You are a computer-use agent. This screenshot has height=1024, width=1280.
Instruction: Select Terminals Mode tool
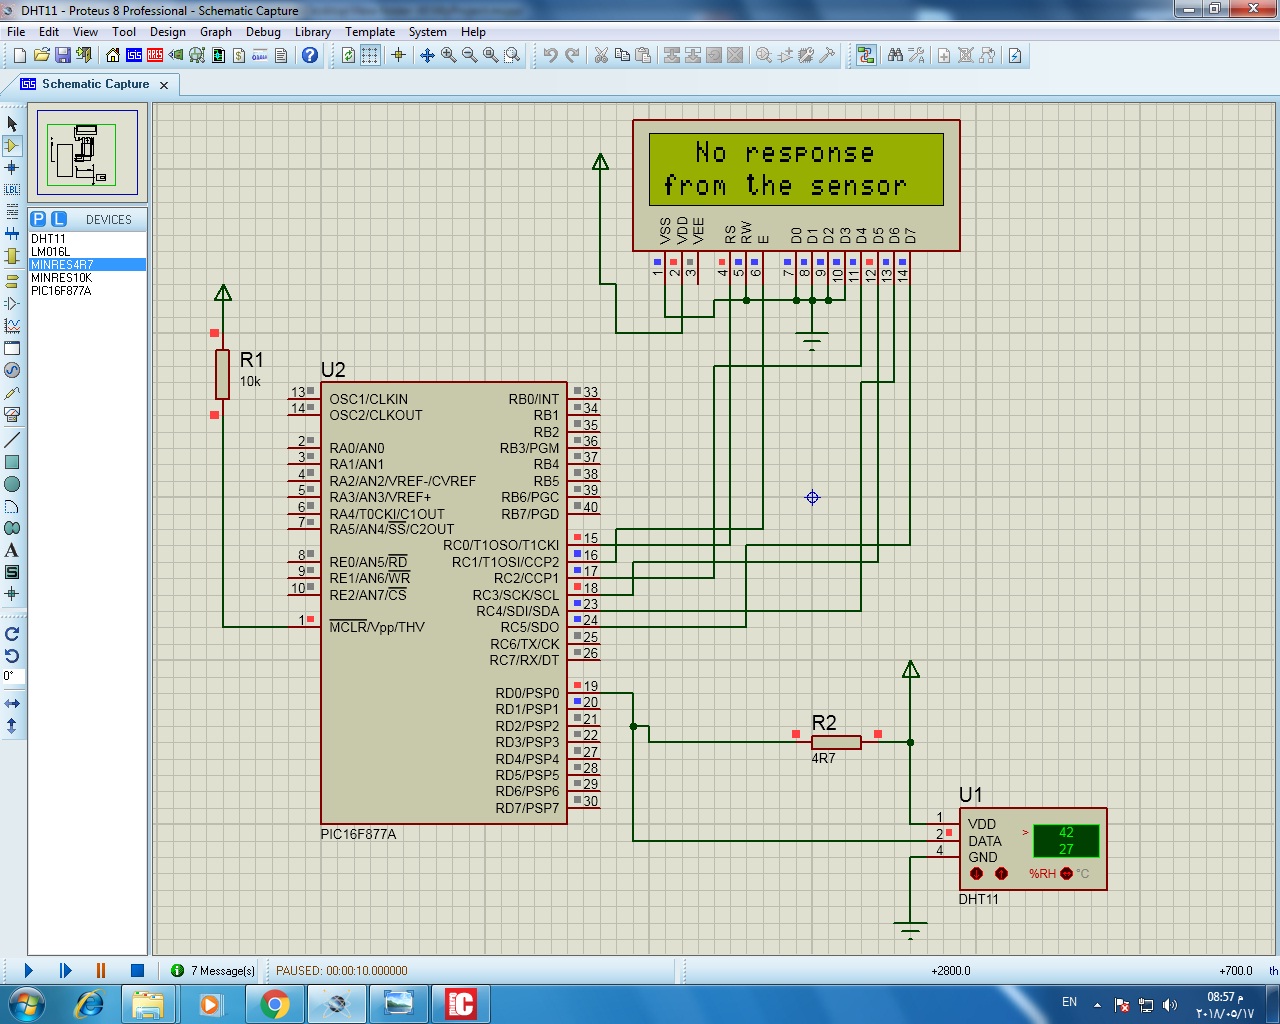point(12,281)
